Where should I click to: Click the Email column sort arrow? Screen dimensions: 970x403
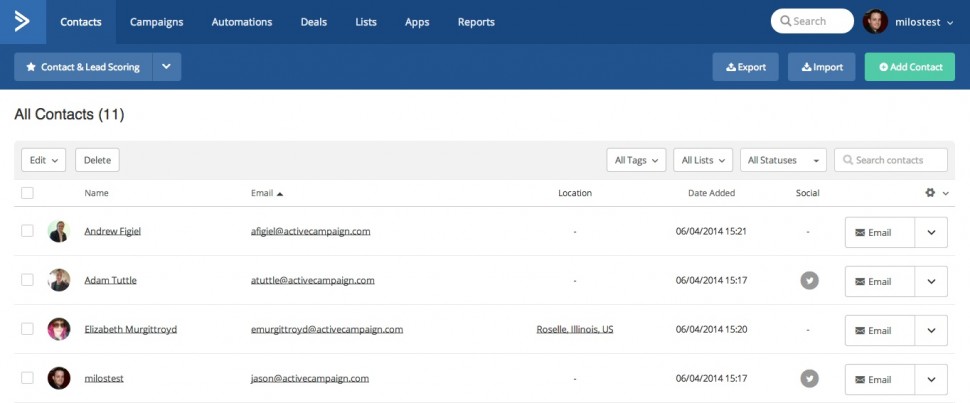[x=280, y=193]
